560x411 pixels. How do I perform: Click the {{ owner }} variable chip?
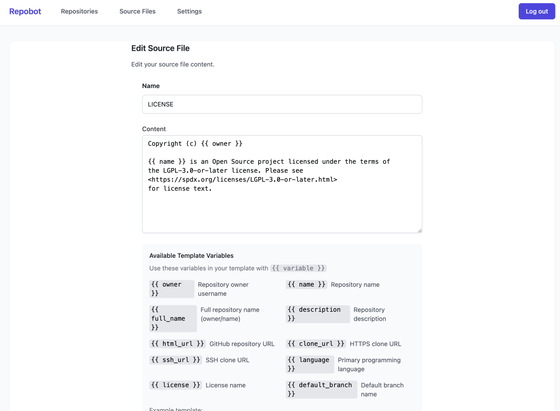point(171,289)
